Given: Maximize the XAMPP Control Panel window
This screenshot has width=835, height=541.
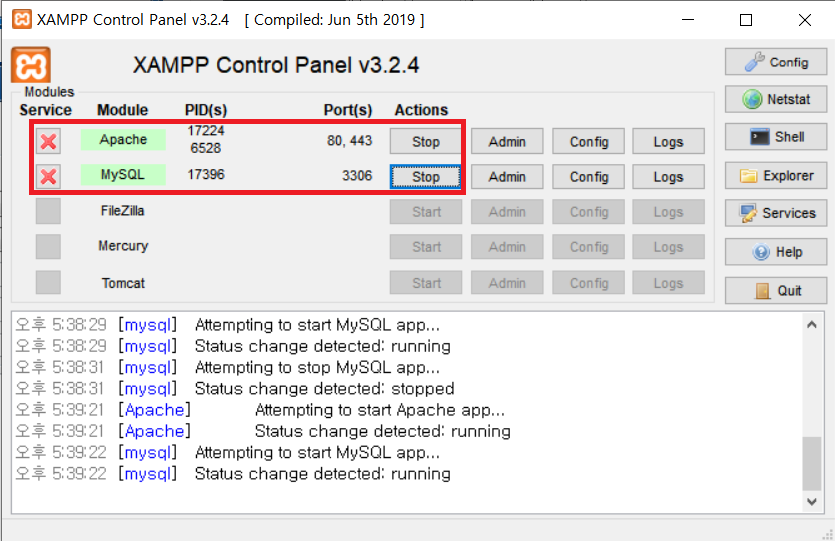Looking at the screenshot, I should tap(746, 20).
